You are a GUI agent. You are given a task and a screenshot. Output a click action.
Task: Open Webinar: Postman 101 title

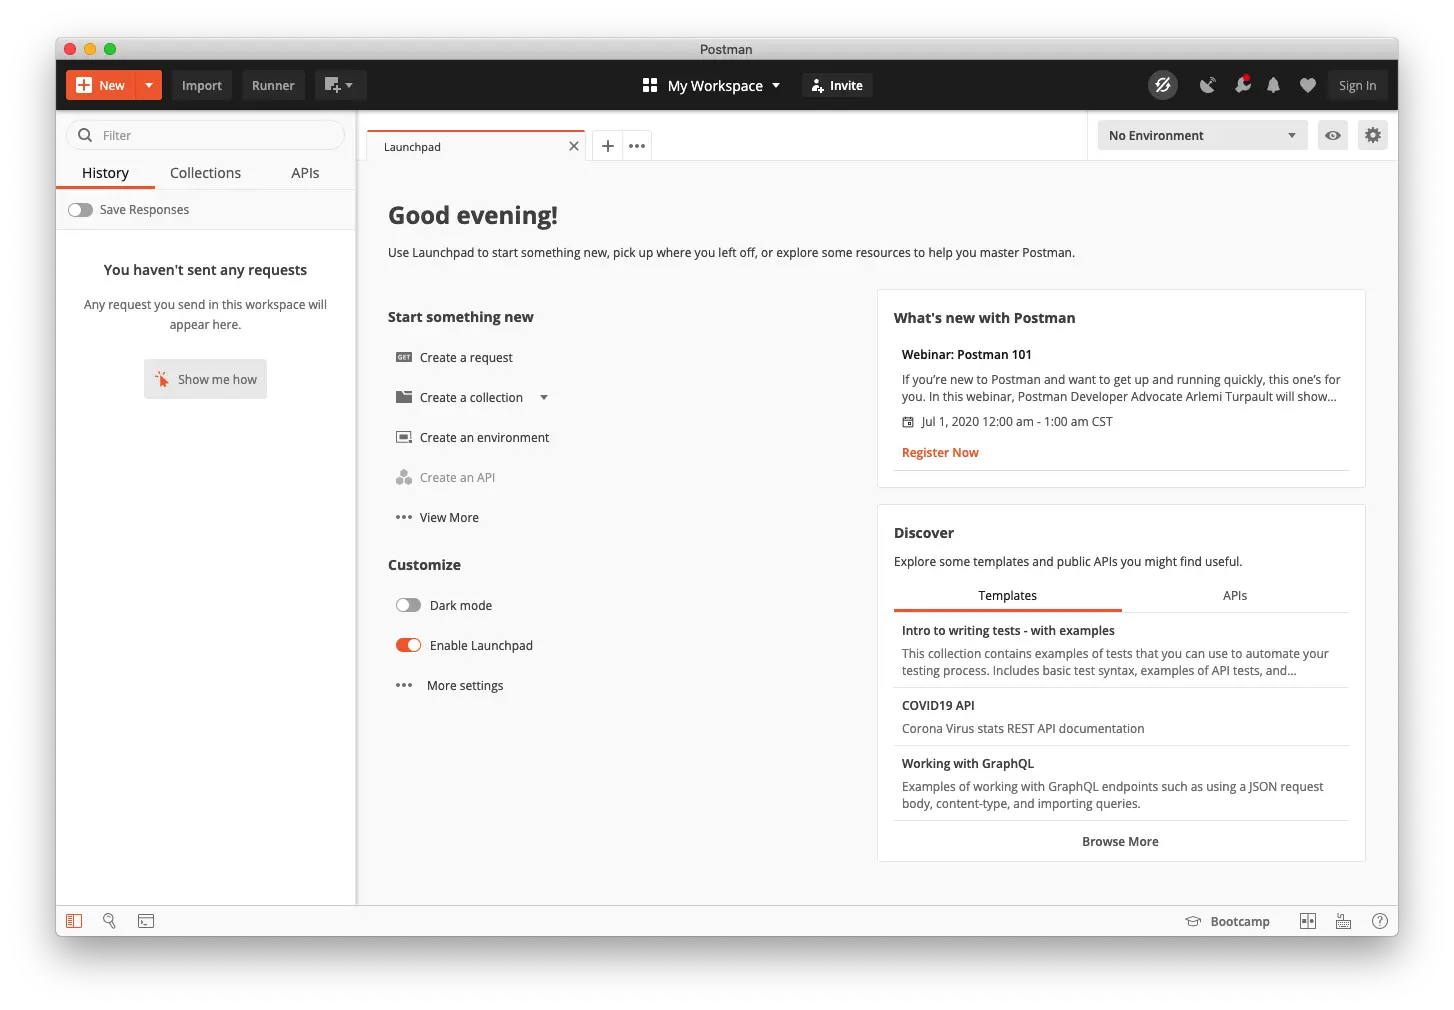(x=966, y=354)
